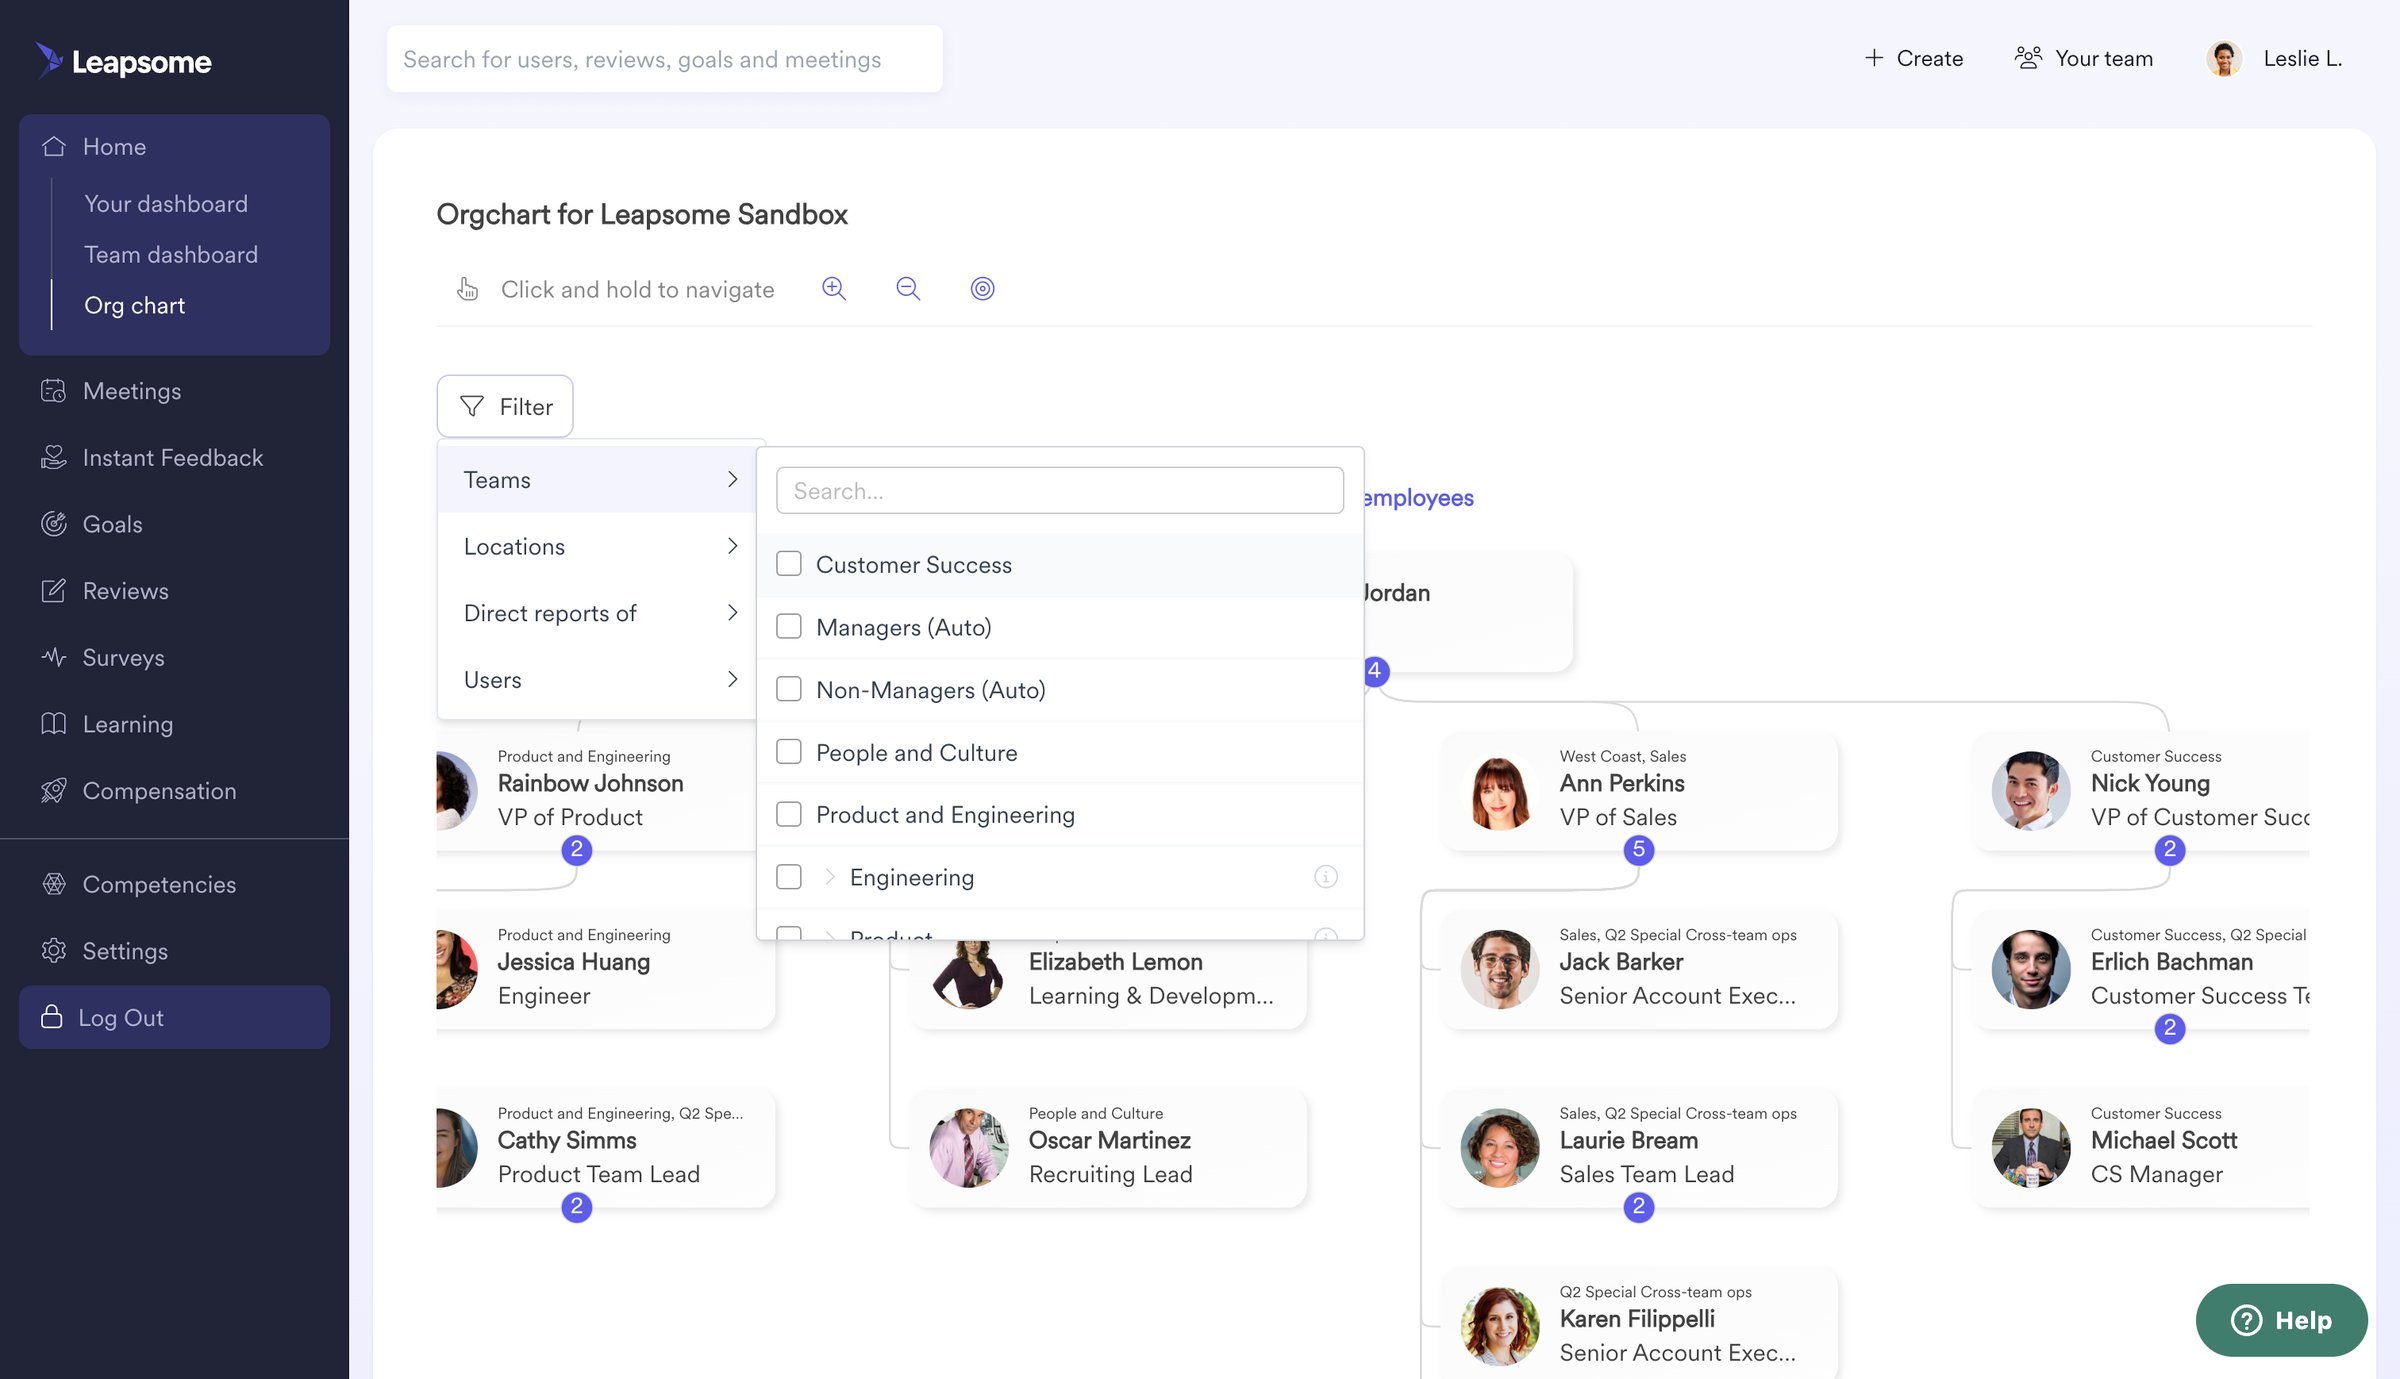Screen dimensions: 2400x1379
Task: Expand Teams filter submenu arrow
Action: (x=733, y=479)
